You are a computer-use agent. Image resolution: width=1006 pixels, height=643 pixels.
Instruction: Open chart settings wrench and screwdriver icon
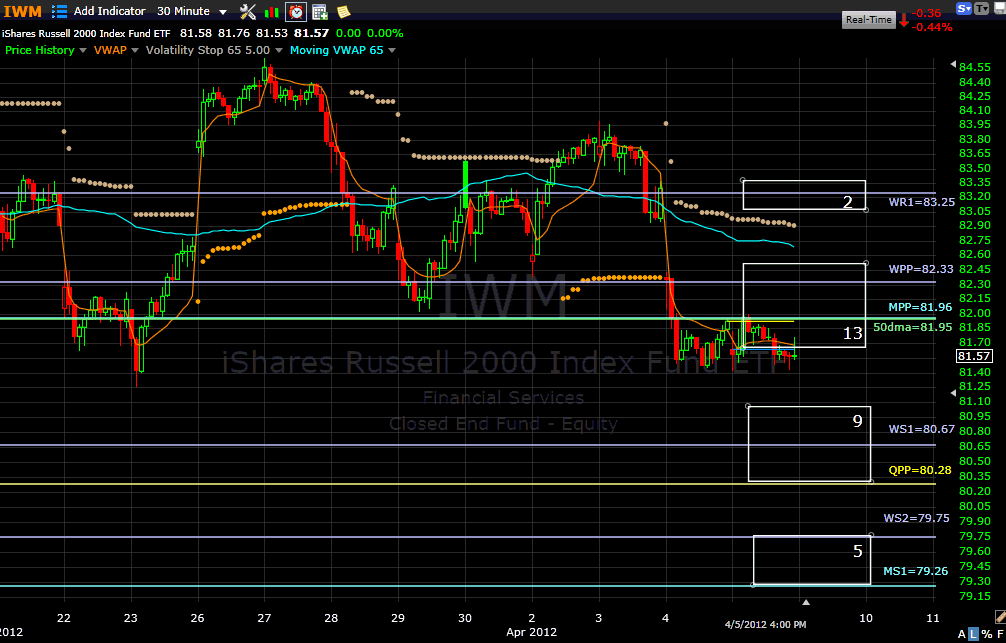tap(248, 11)
